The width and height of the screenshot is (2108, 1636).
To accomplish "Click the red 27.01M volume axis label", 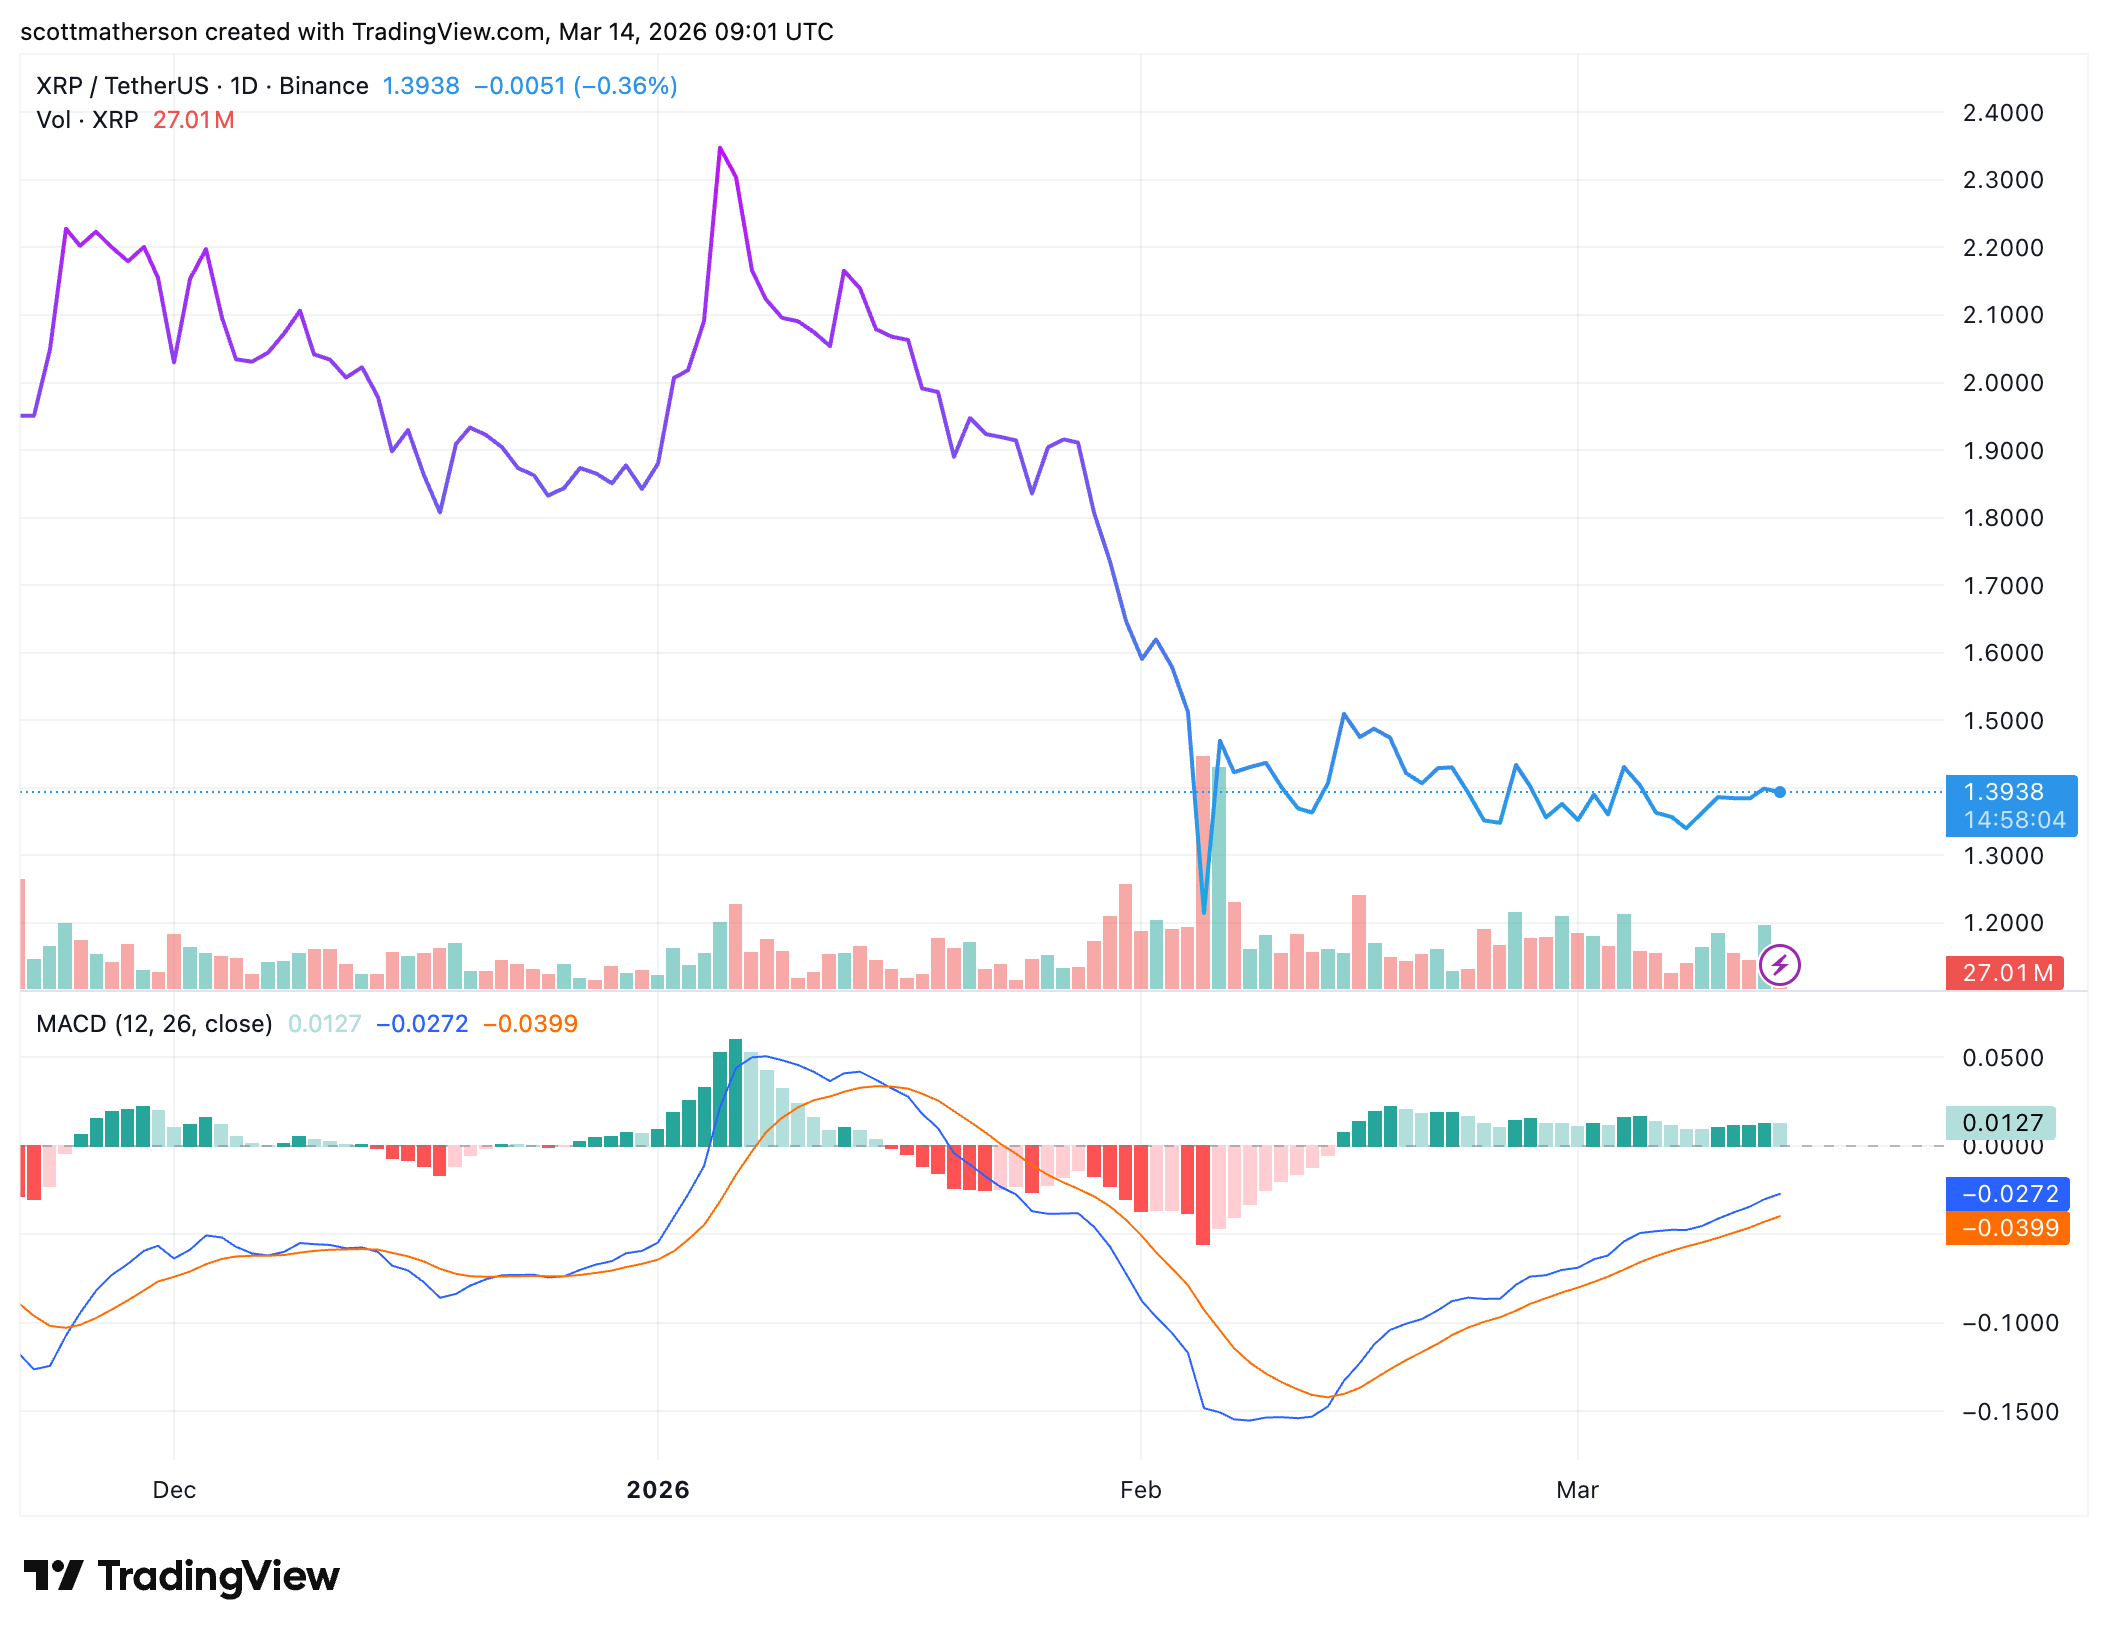I will coord(2004,972).
